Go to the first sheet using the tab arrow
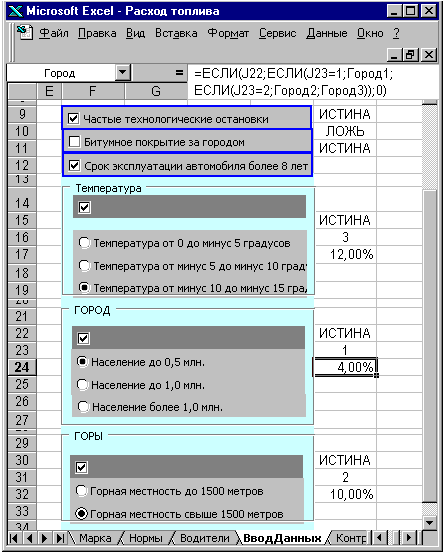 [14, 538]
